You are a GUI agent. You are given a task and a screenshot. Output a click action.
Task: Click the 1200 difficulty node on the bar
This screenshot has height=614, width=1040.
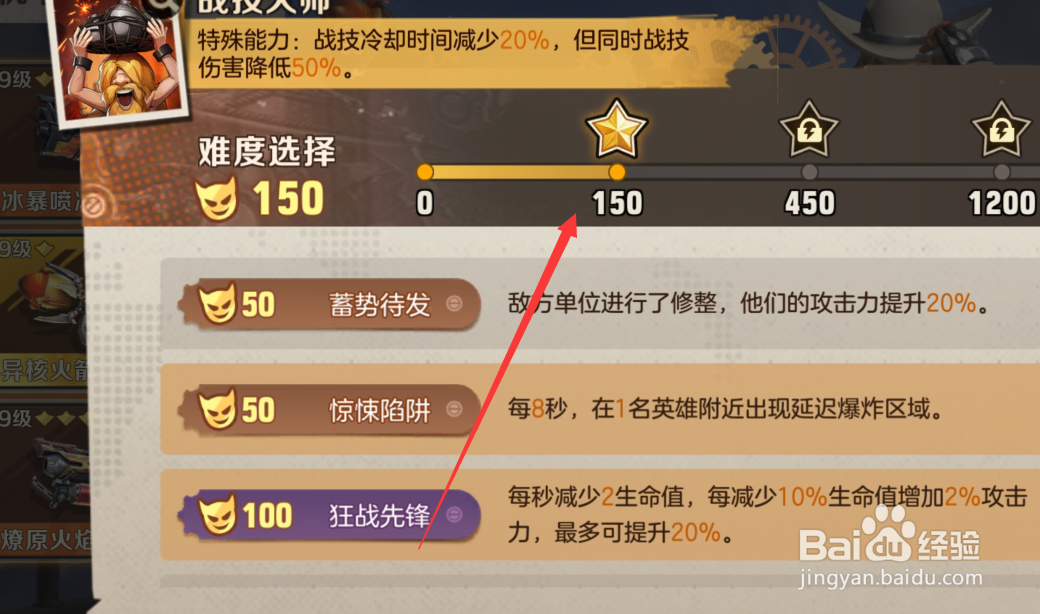(x=1002, y=172)
